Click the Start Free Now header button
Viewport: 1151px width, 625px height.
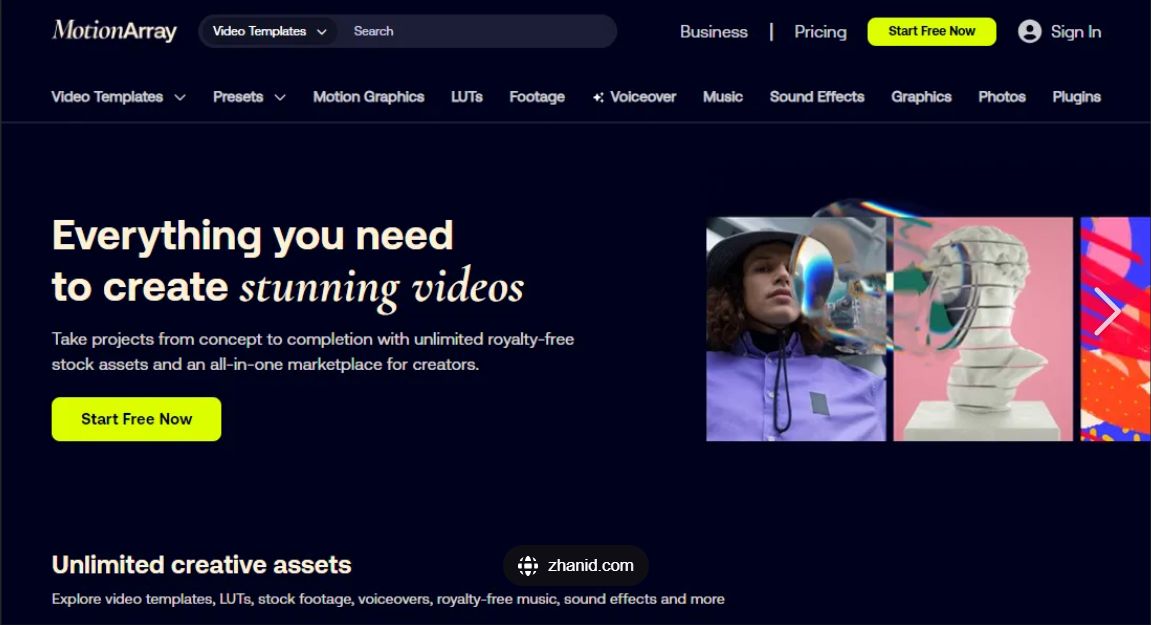pos(932,32)
